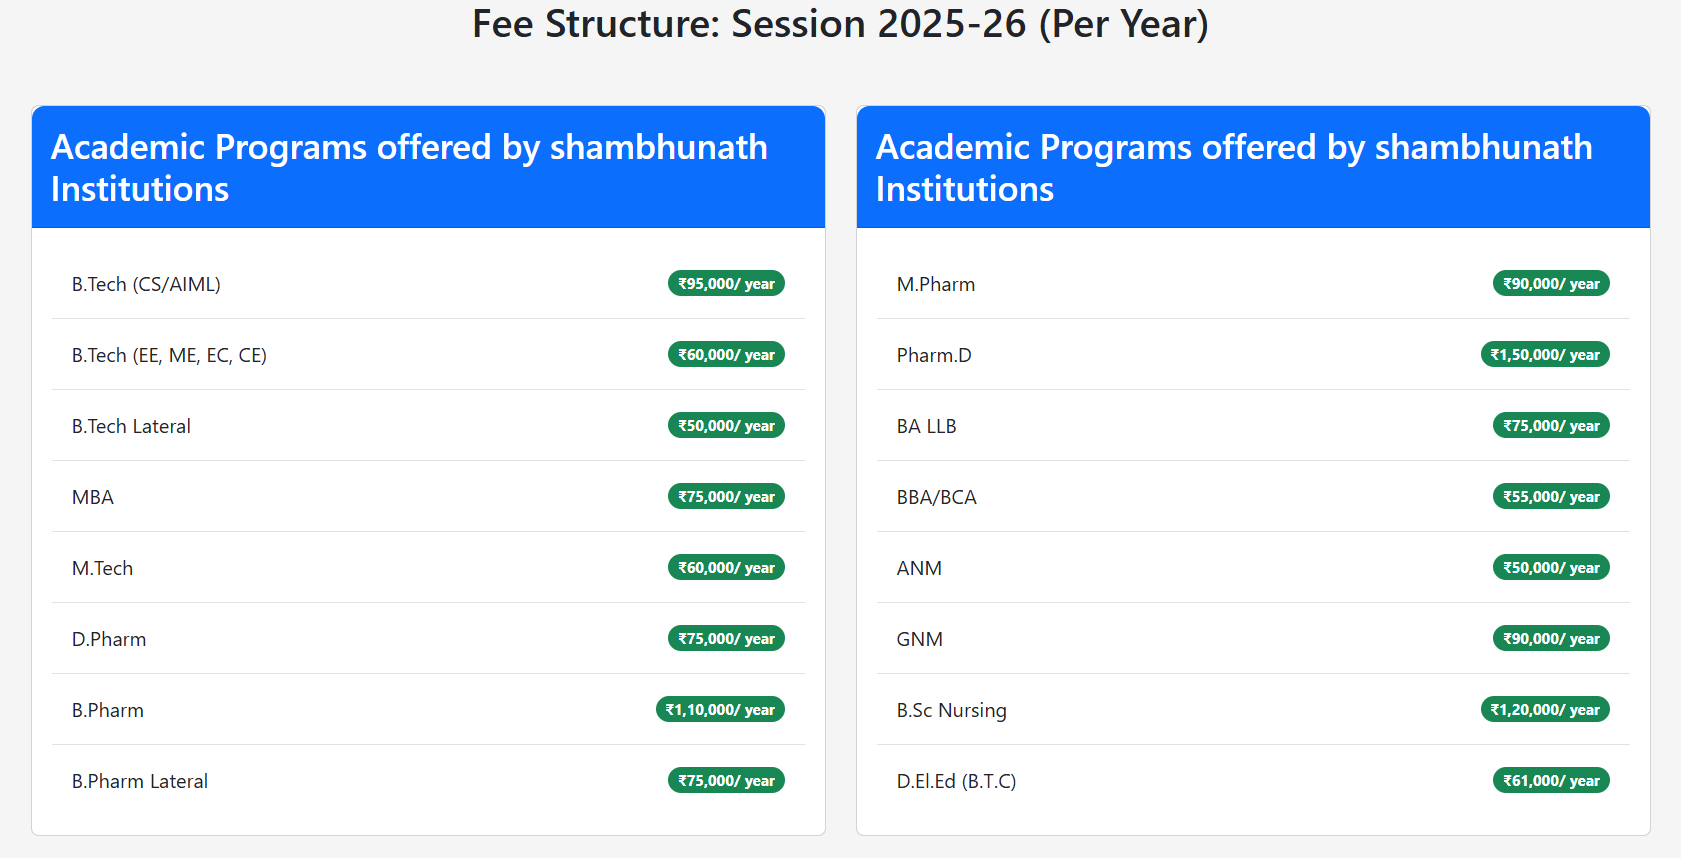
Task: Select the BA LLB program entry
Action: [927, 426]
